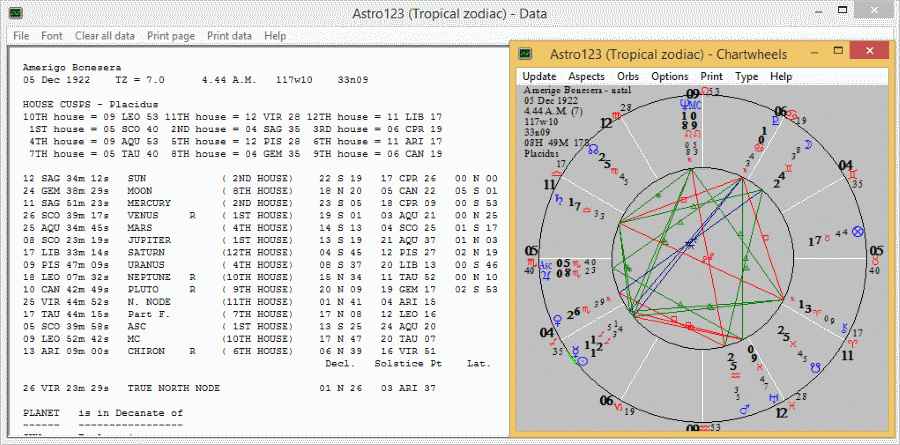Maximize the Chartwheels window
This screenshot has height=445, width=900.
click(x=839, y=51)
